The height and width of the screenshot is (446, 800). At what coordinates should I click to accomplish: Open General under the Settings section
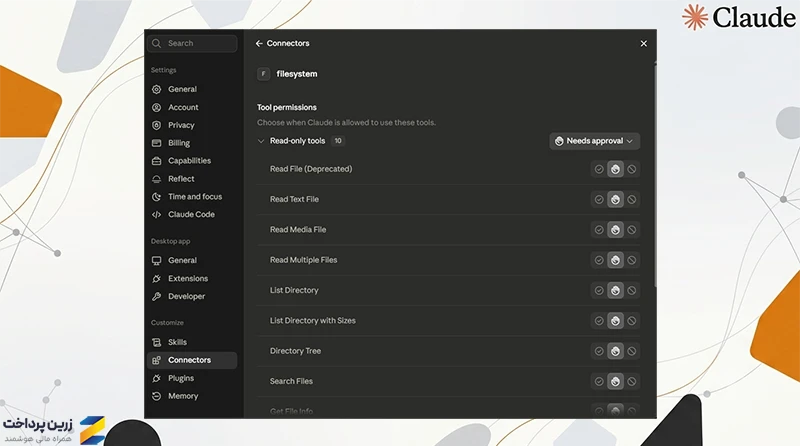click(192, 89)
